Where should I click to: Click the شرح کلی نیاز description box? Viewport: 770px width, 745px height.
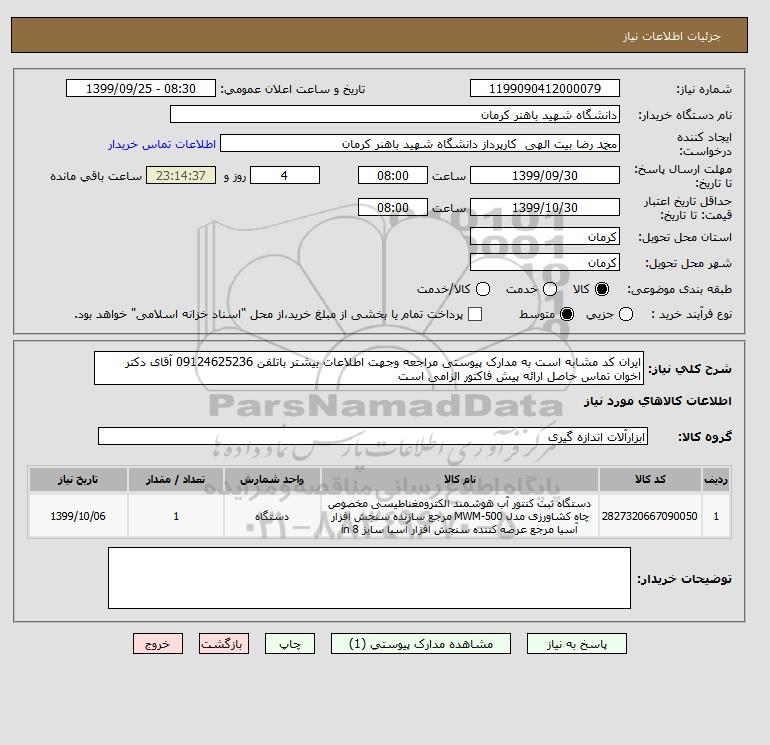[369, 369]
